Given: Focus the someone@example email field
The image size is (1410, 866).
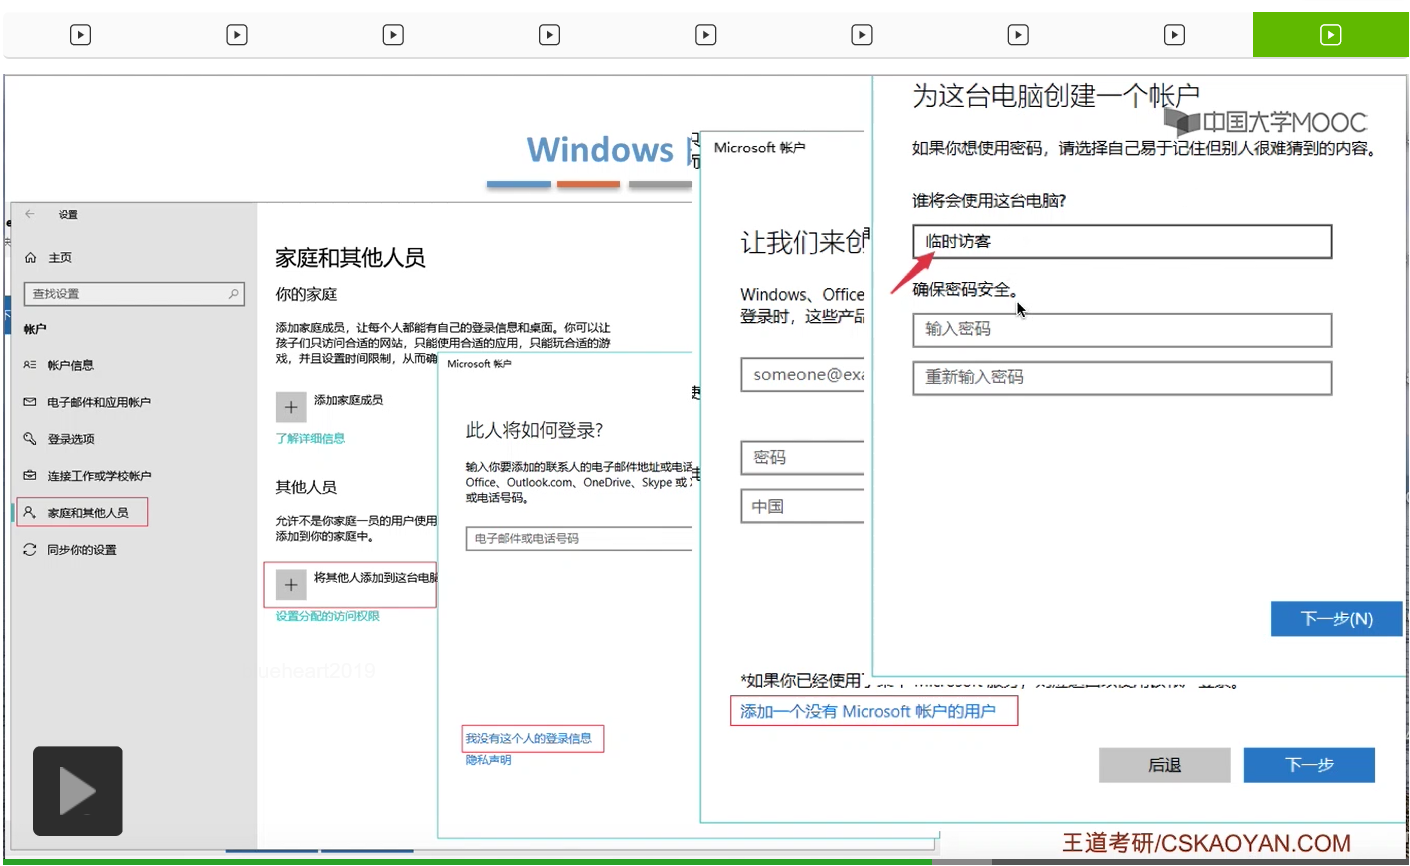Looking at the screenshot, I should click(802, 374).
